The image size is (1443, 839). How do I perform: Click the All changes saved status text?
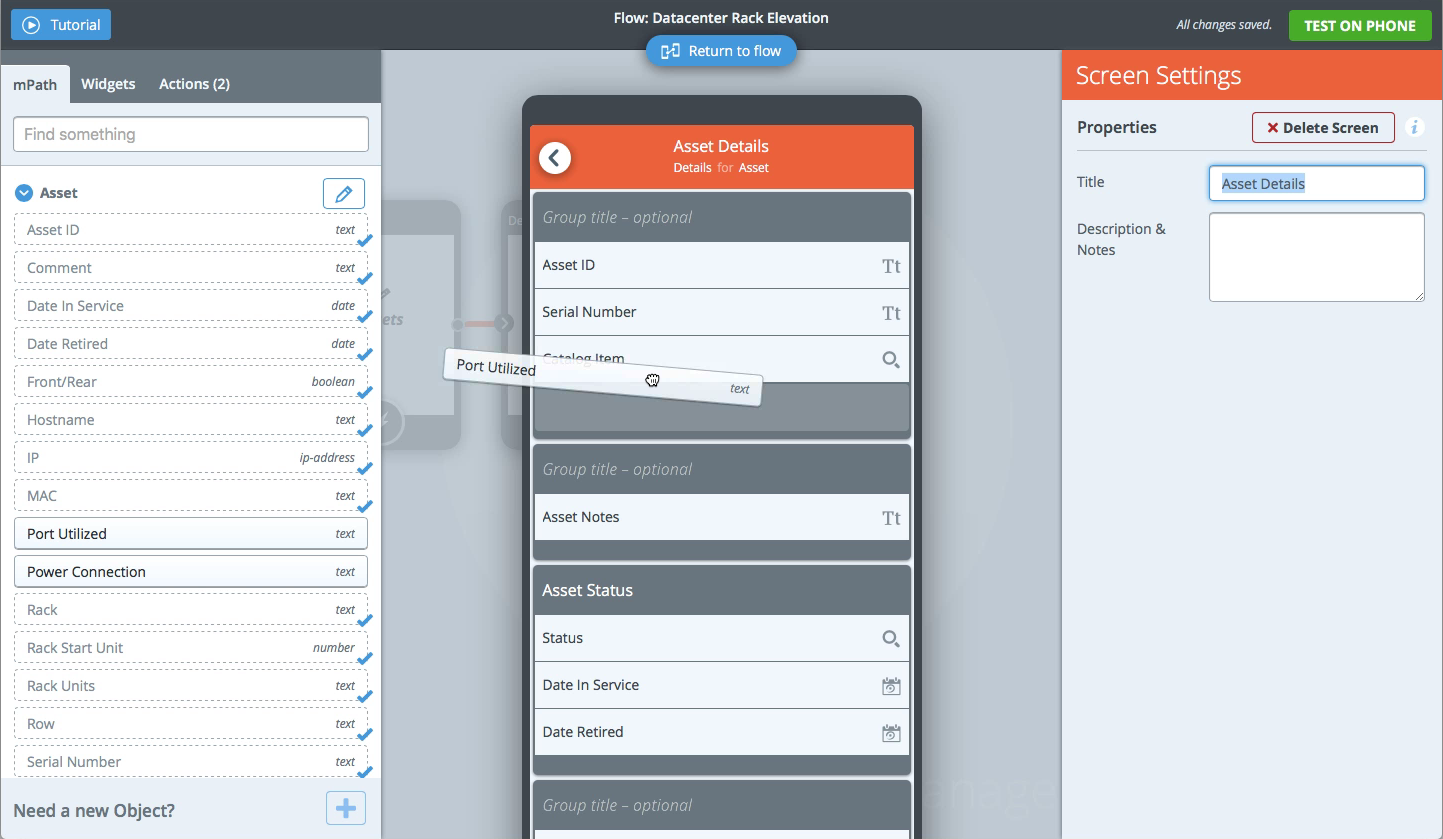tap(1224, 25)
